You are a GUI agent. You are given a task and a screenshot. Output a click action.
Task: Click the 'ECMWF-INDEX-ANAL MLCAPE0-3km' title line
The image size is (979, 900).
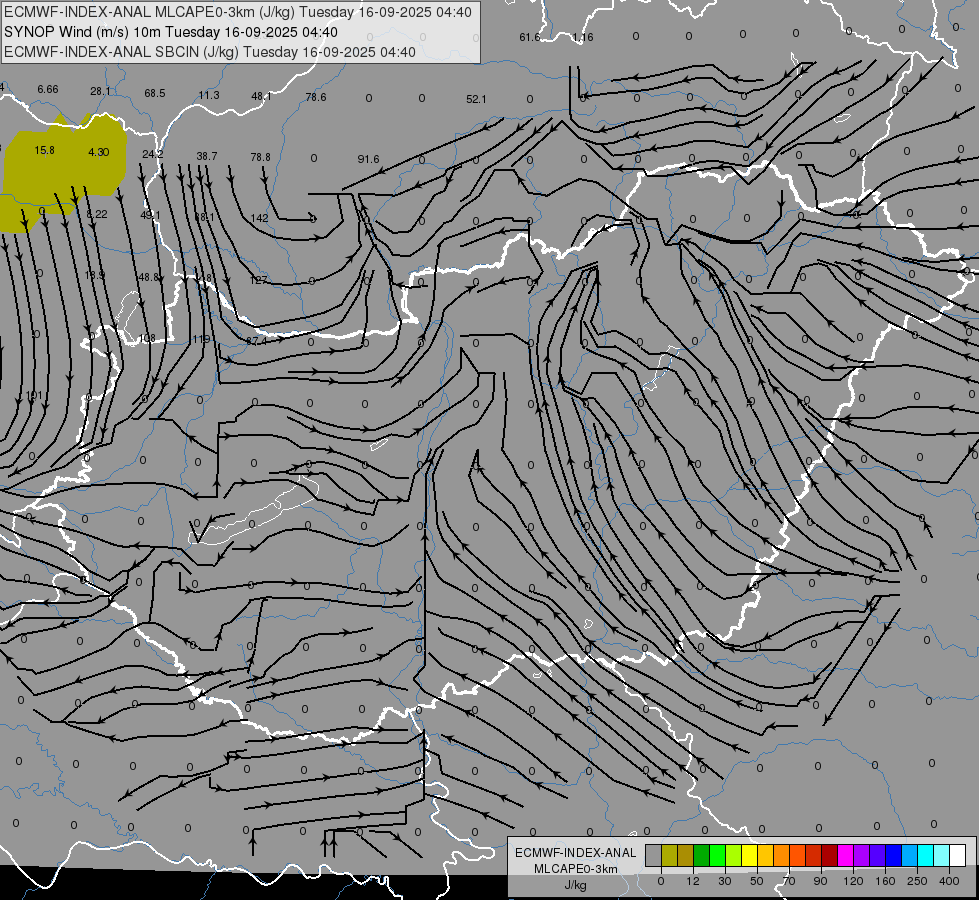pyautogui.click(x=237, y=12)
